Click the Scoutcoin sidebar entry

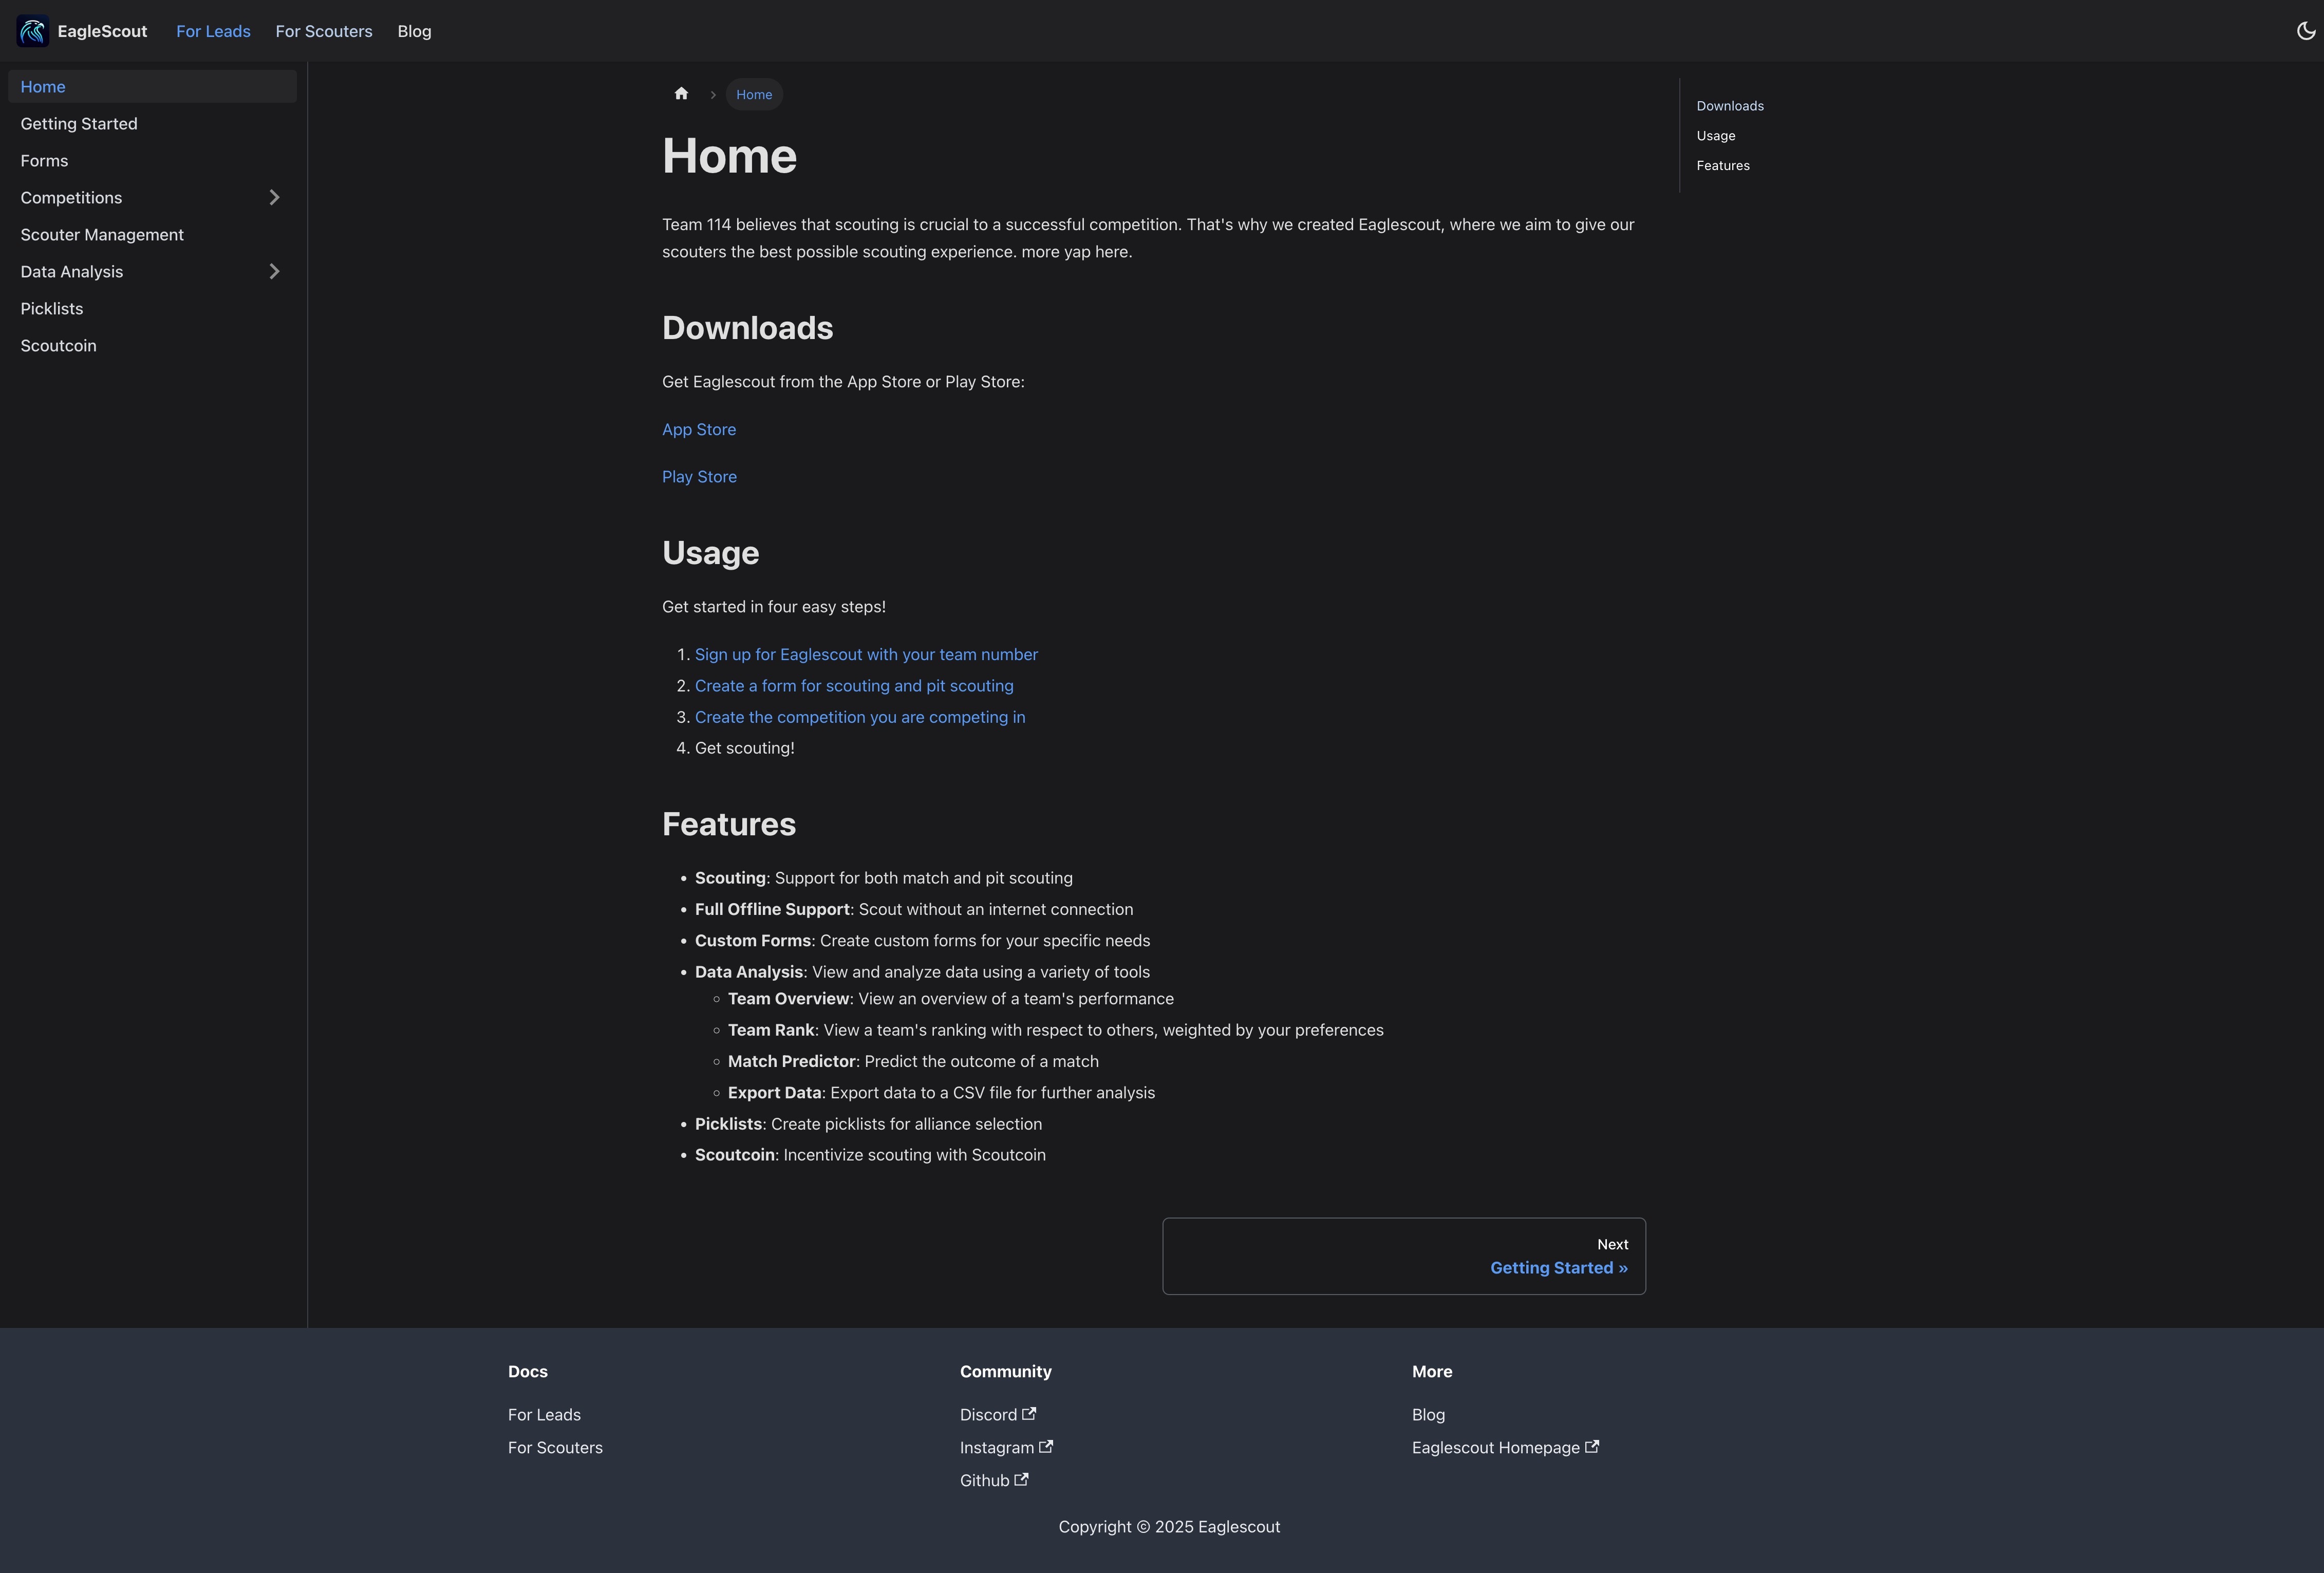tap(58, 345)
